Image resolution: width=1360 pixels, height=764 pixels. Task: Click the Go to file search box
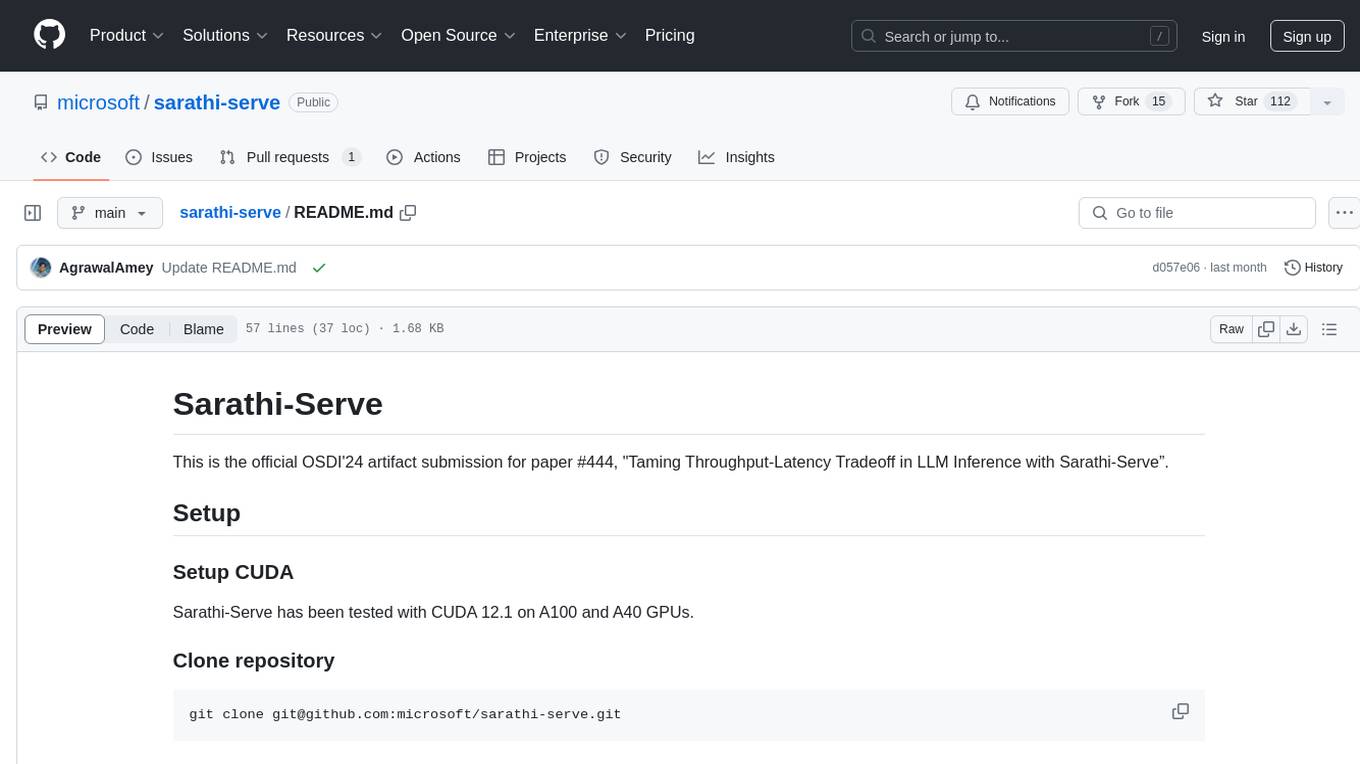[1197, 213]
